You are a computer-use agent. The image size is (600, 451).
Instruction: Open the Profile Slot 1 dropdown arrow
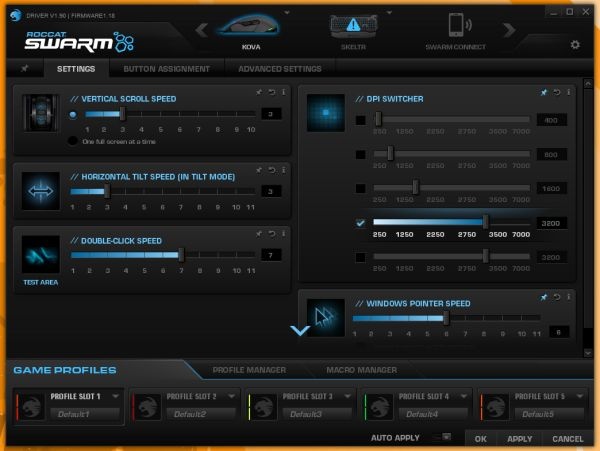(x=116, y=396)
